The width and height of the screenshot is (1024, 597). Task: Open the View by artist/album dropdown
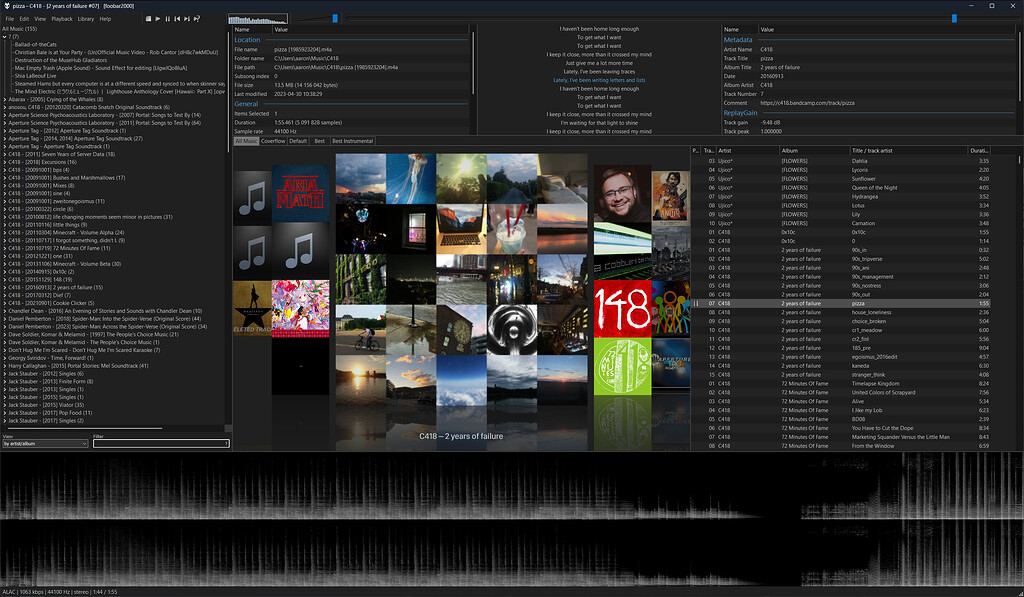45,444
